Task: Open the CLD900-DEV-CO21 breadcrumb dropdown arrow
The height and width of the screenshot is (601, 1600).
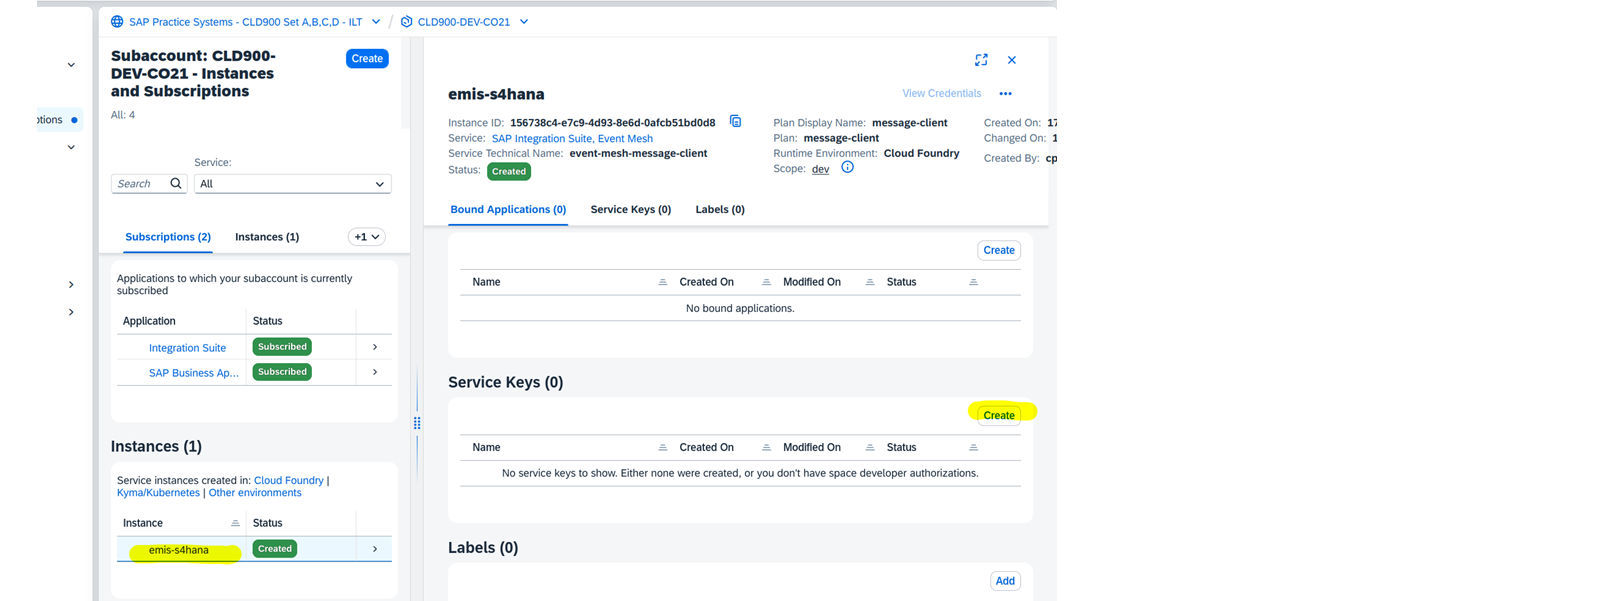Action: point(524,22)
